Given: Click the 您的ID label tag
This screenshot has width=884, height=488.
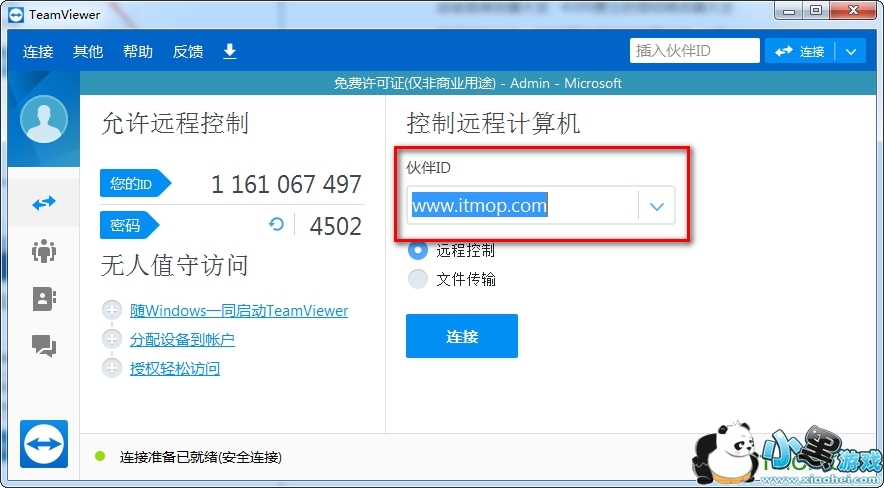Looking at the screenshot, I should [135, 183].
